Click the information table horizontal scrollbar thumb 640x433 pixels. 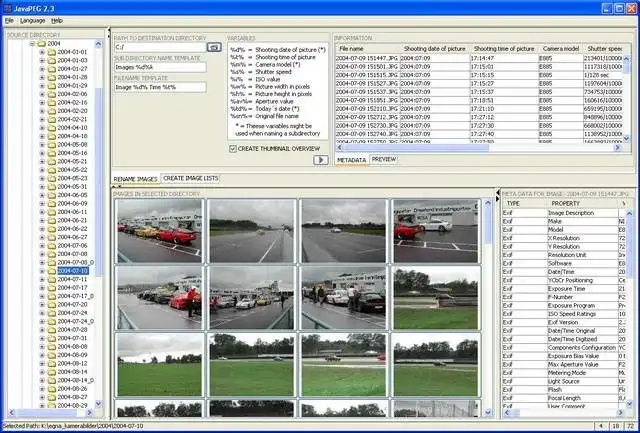pyautogui.click(x=415, y=148)
